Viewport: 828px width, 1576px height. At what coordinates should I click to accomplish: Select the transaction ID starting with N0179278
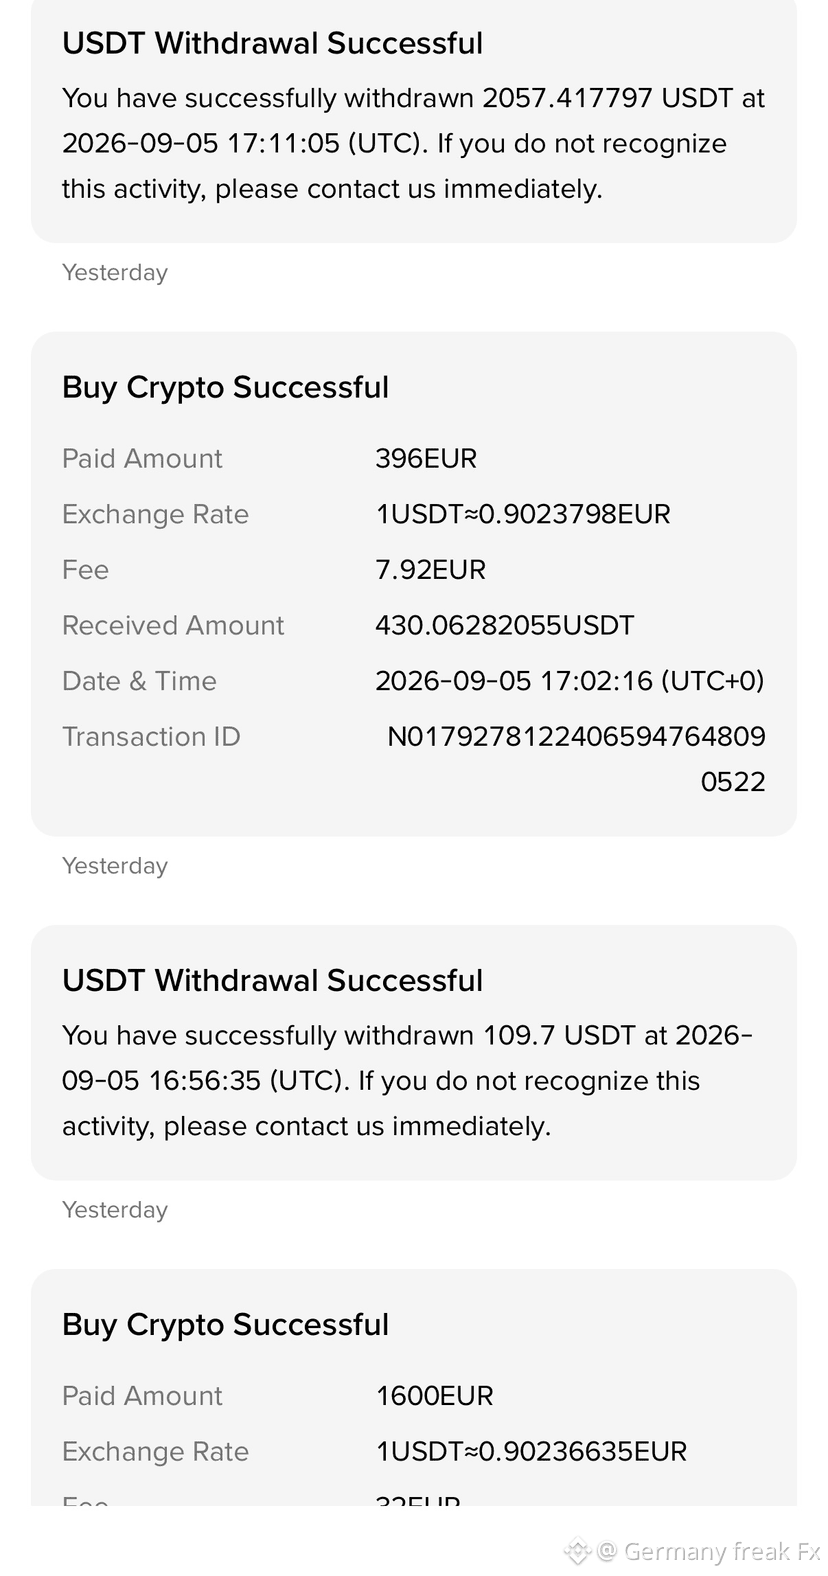click(576, 759)
